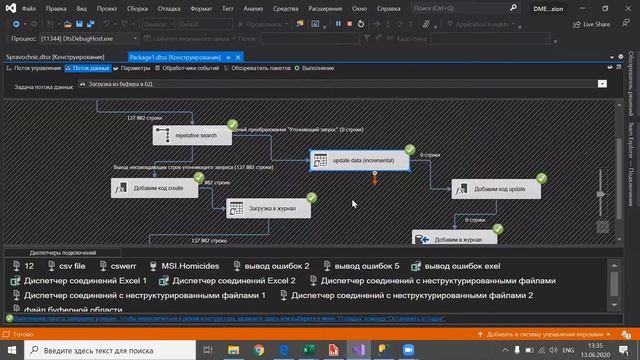Click the Save file toolbar icon
The height and width of the screenshot is (360, 640).
coord(79,24)
